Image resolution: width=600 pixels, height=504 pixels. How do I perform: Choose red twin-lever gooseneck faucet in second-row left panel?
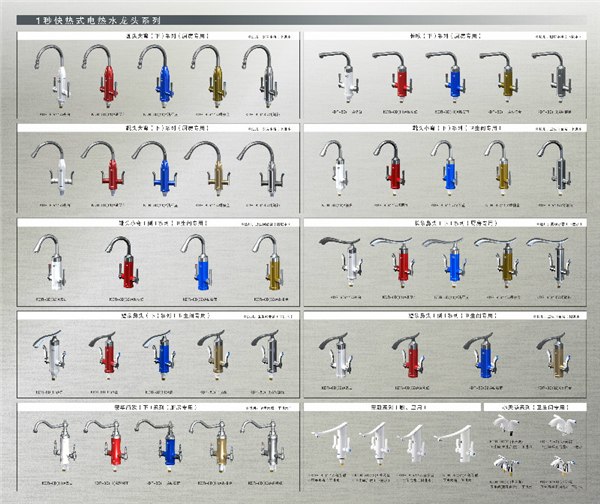click(103, 168)
